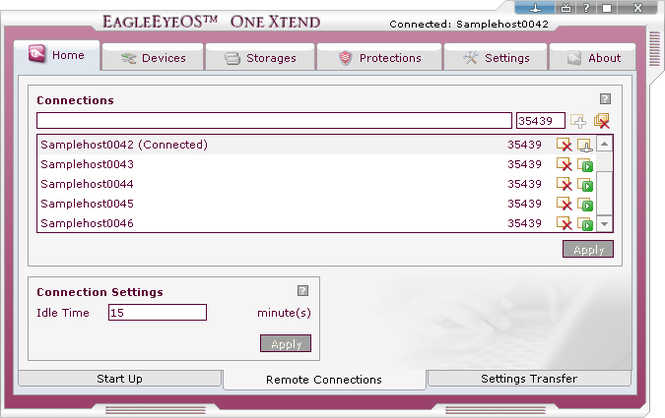Image resolution: width=665 pixels, height=418 pixels.
Task: Switch to the Settings Transfer bottom tab
Action: [529, 379]
